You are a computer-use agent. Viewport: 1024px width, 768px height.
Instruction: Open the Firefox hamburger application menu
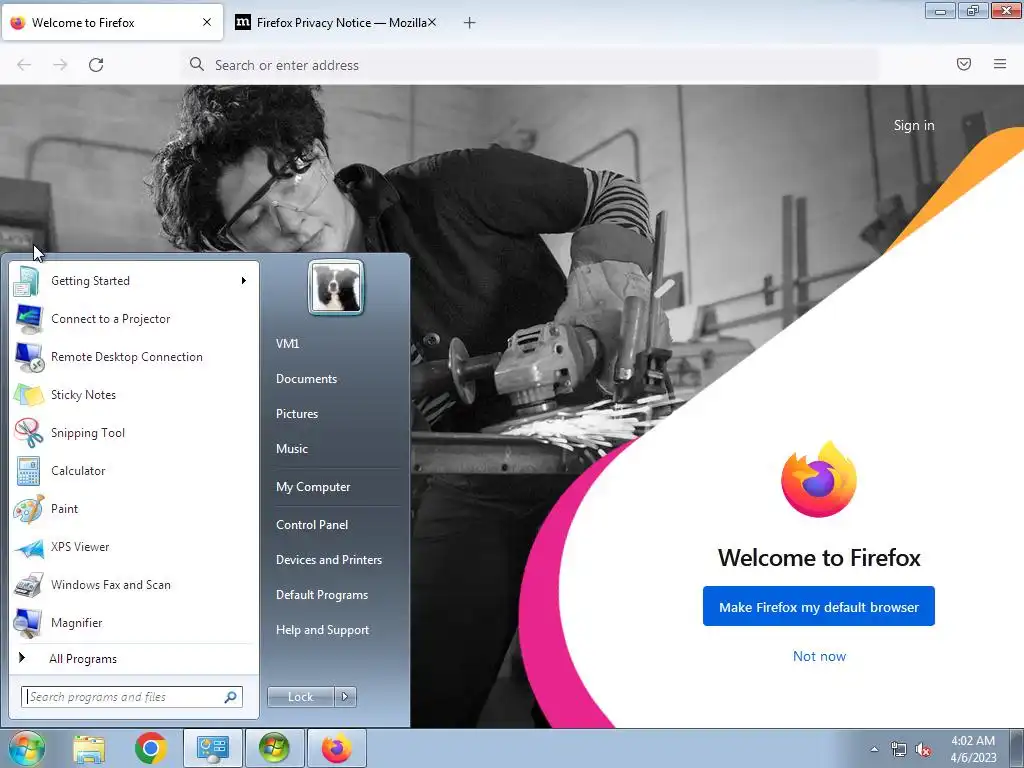pyautogui.click(x=1000, y=64)
